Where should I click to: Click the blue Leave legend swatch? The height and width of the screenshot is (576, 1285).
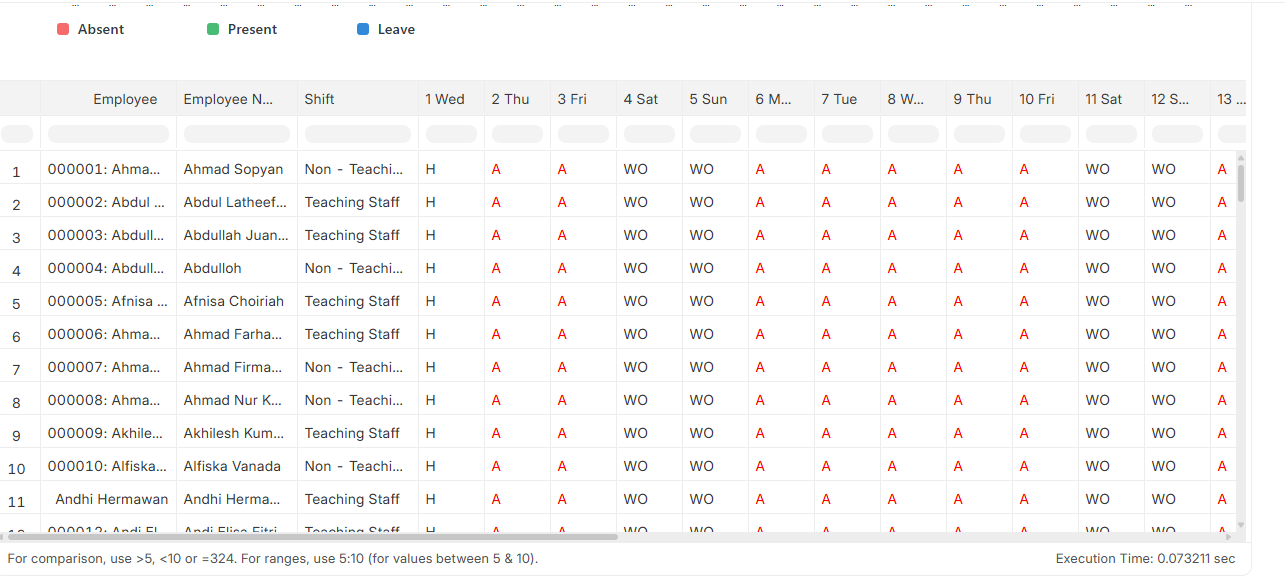pos(363,30)
